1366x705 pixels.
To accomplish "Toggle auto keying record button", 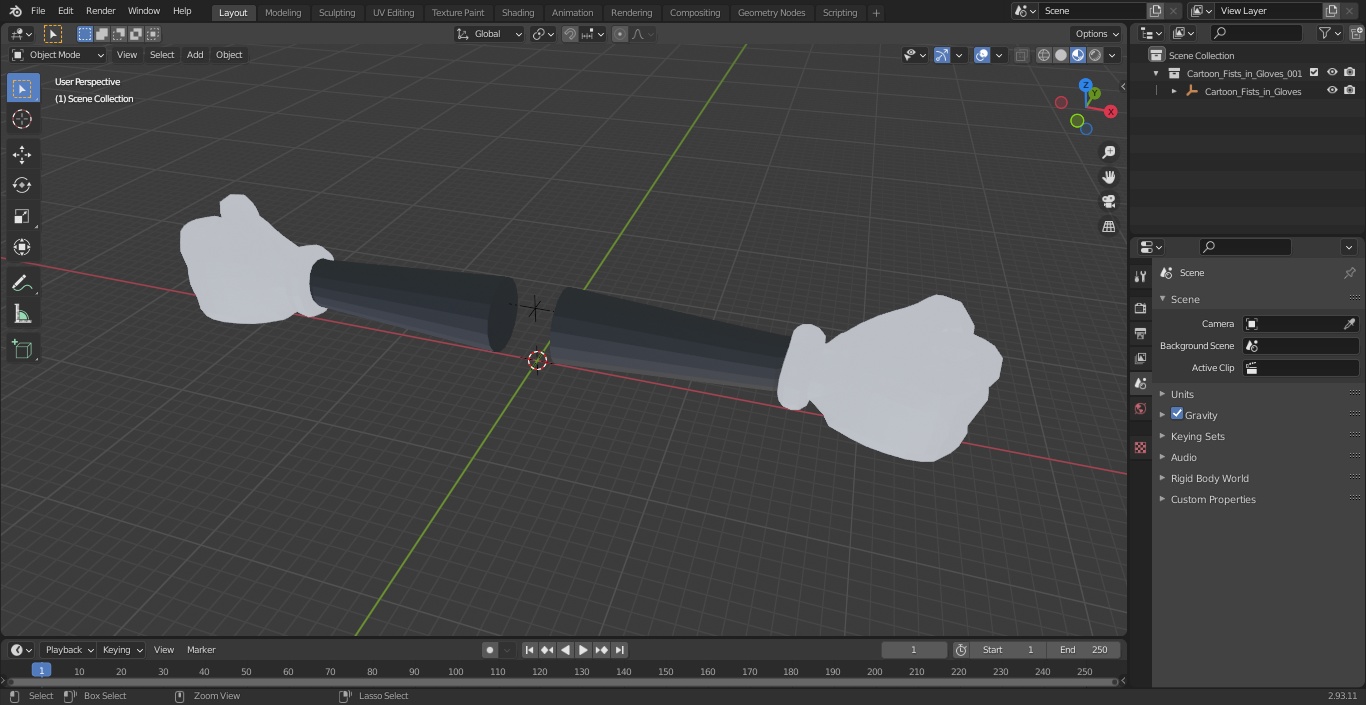I will point(490,650).
